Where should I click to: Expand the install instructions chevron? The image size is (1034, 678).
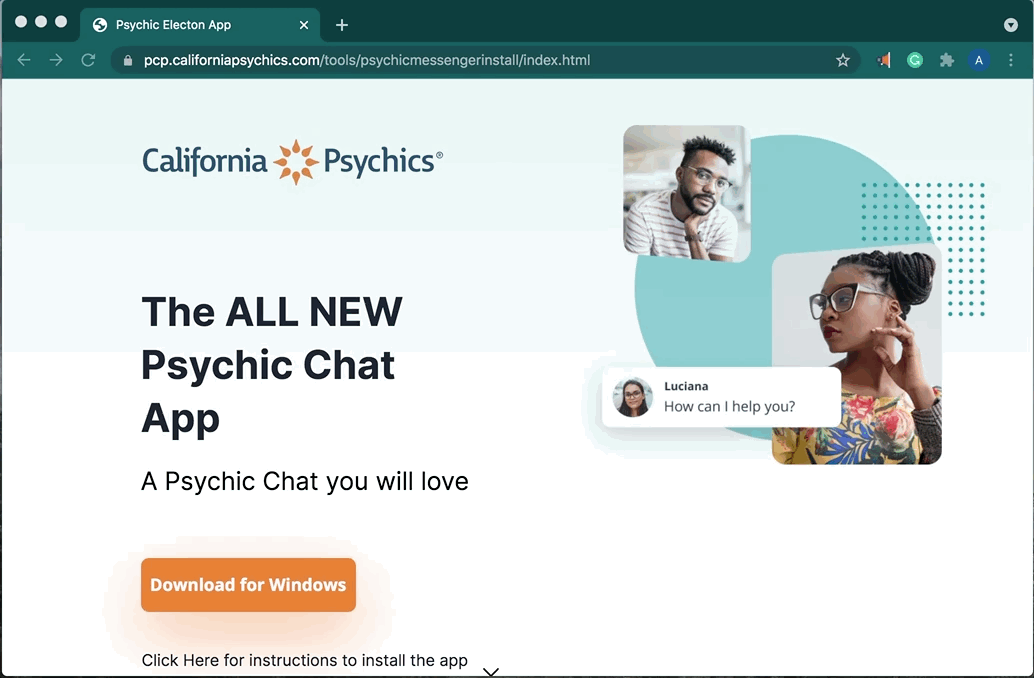490,671
